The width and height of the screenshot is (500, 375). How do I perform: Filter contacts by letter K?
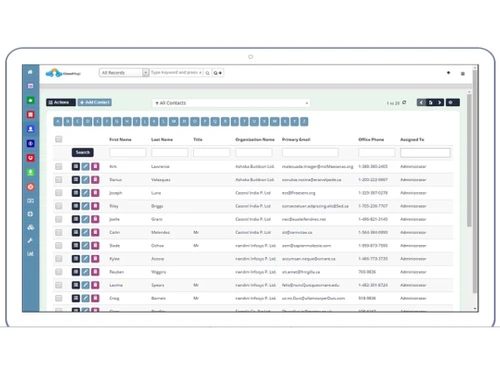click(x=154, y=122)
